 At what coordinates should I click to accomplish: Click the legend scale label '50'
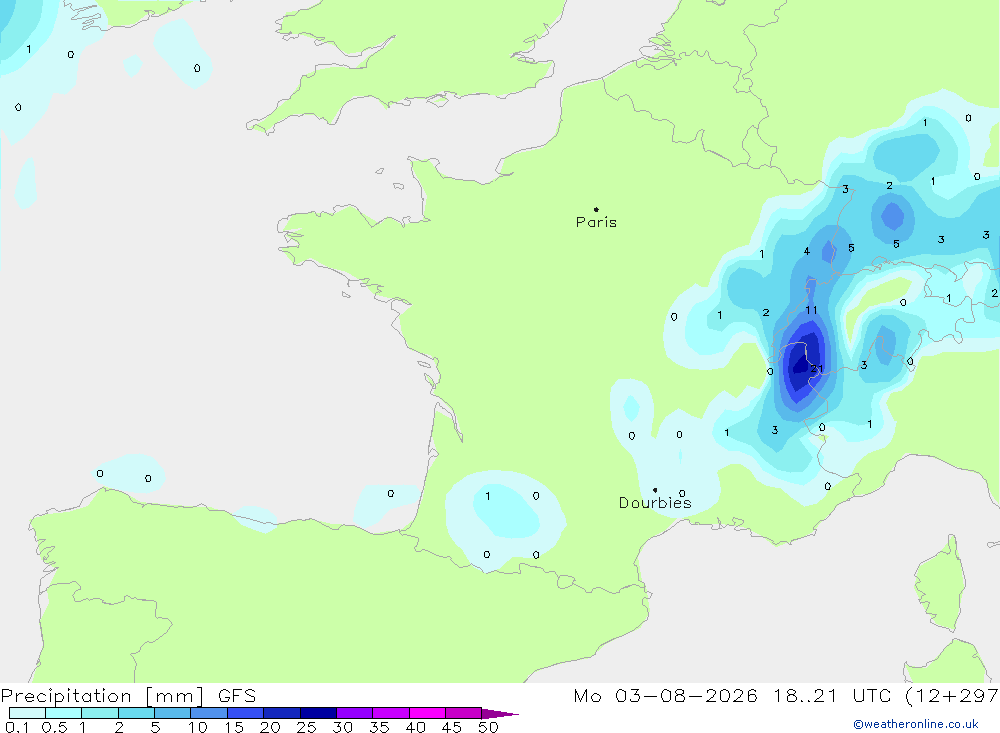pos(488,727)
